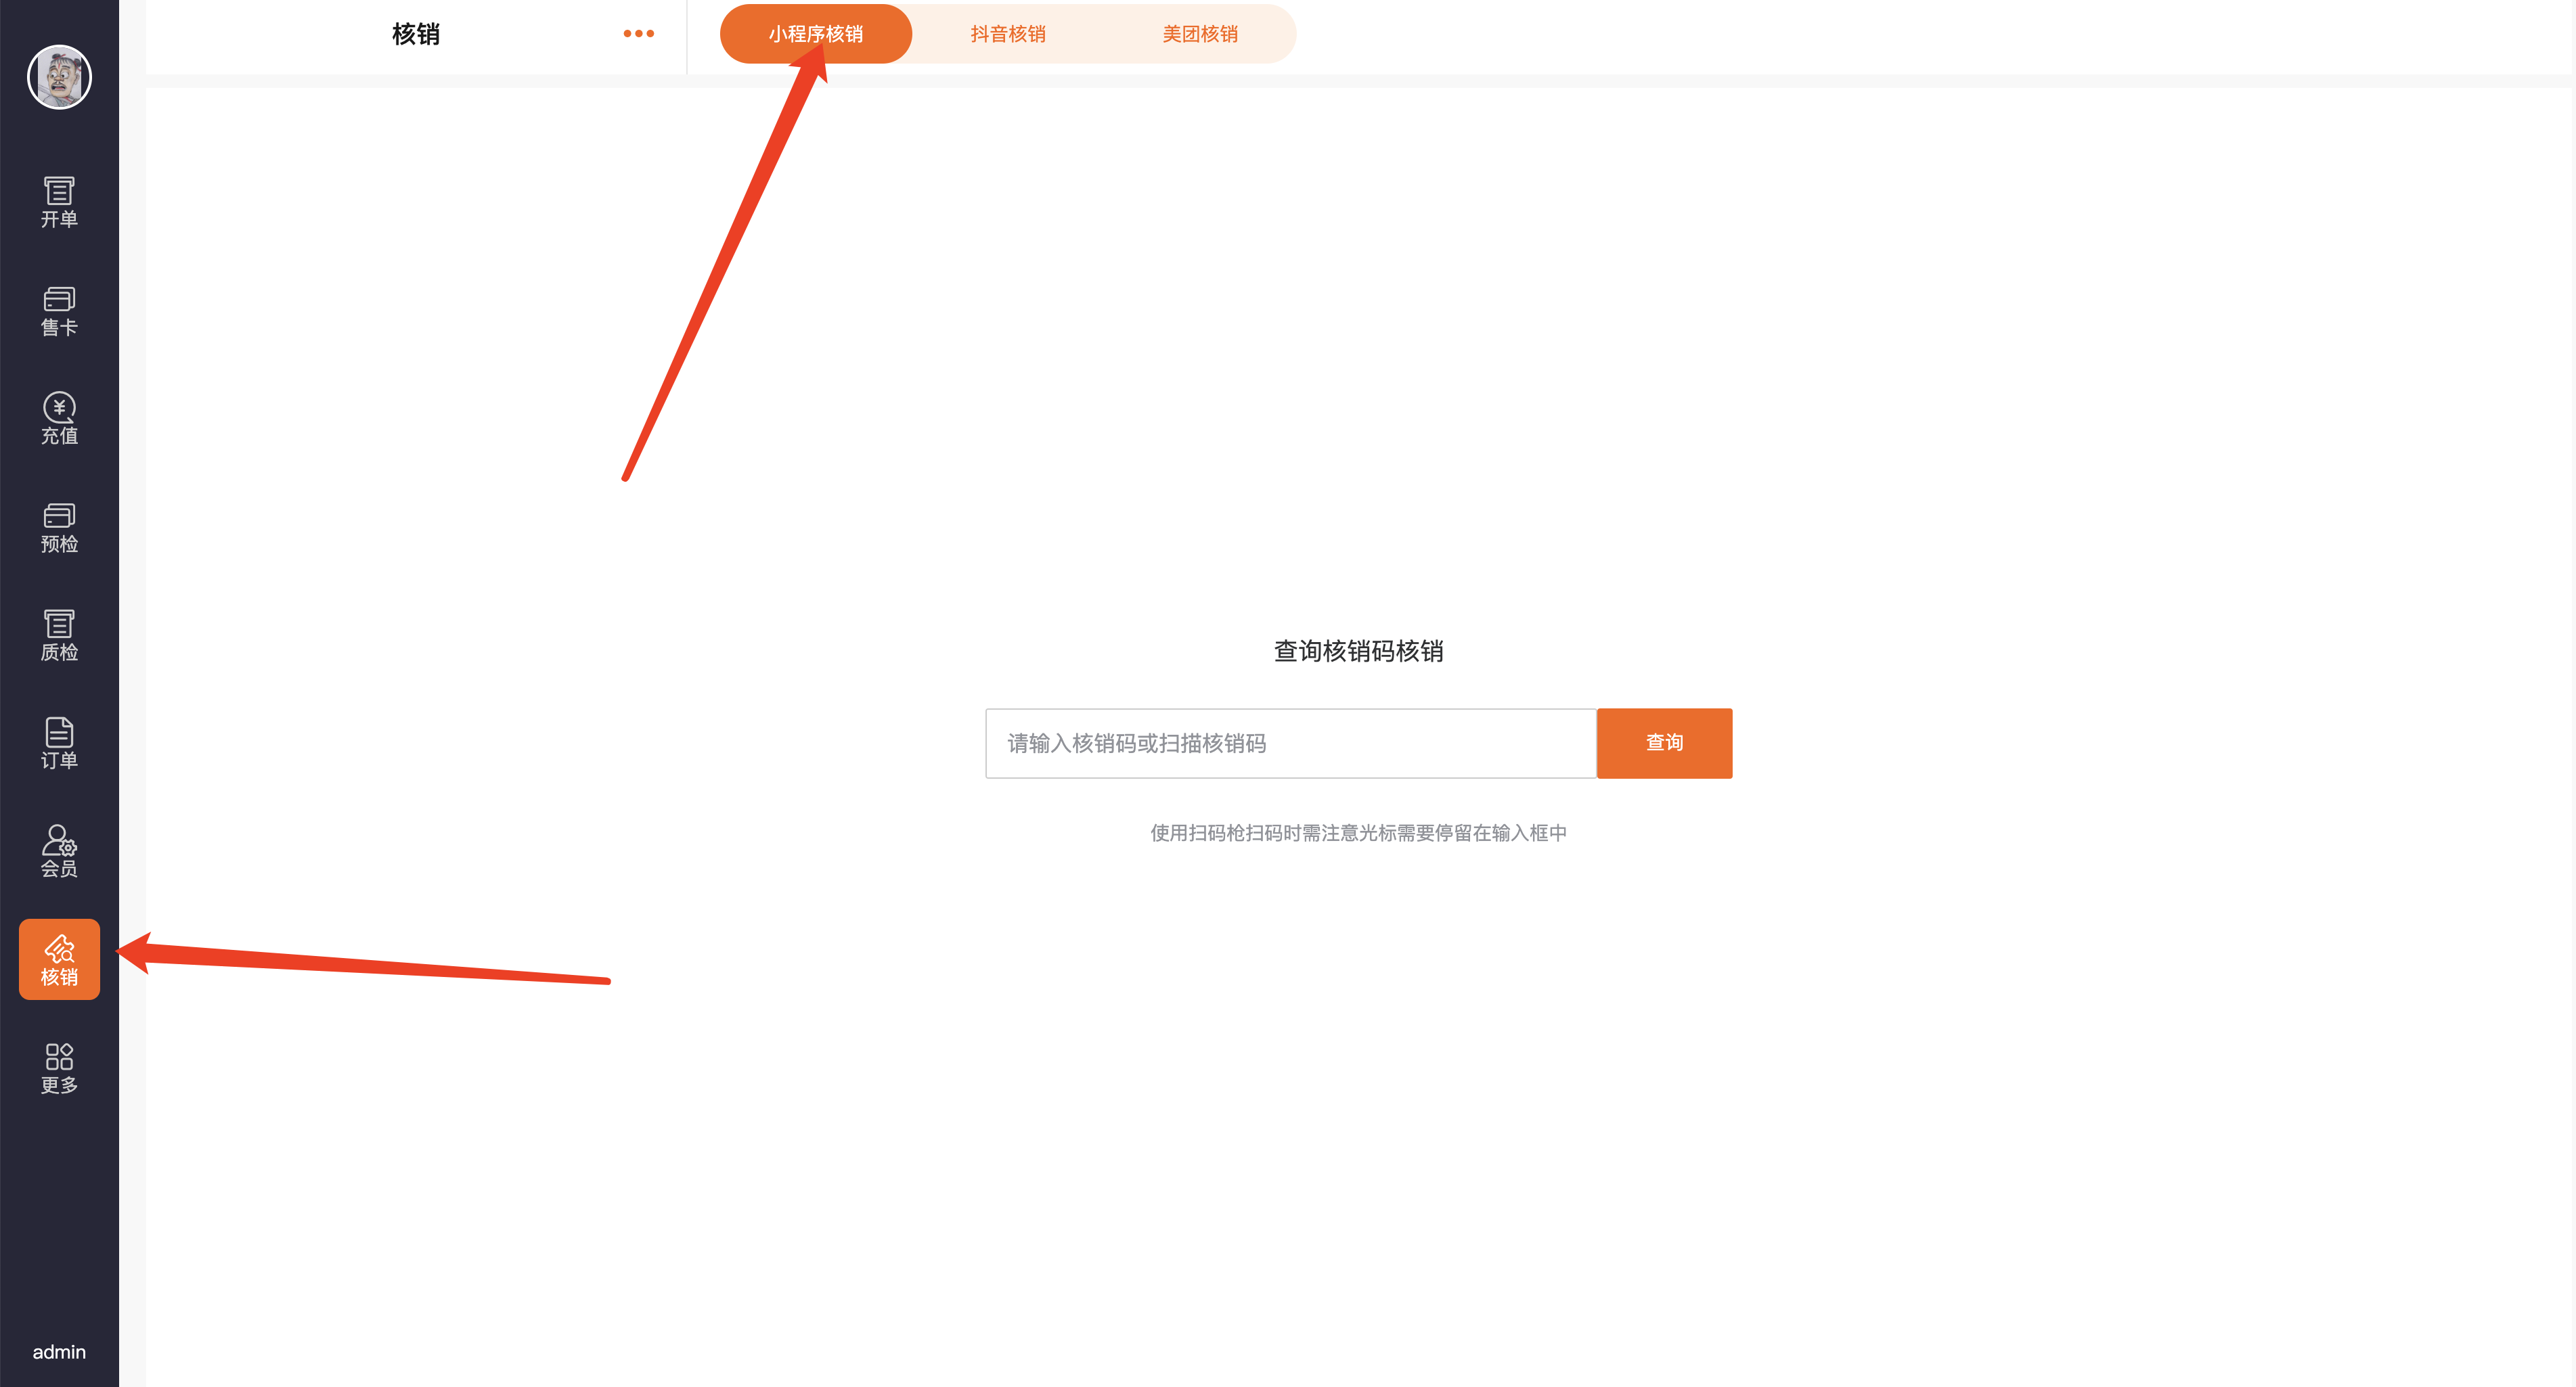Open the 开单 billing sidebar icon
Viewport: 2576px width, 1387px height.
pyautogui.click(x=59, y=202)
